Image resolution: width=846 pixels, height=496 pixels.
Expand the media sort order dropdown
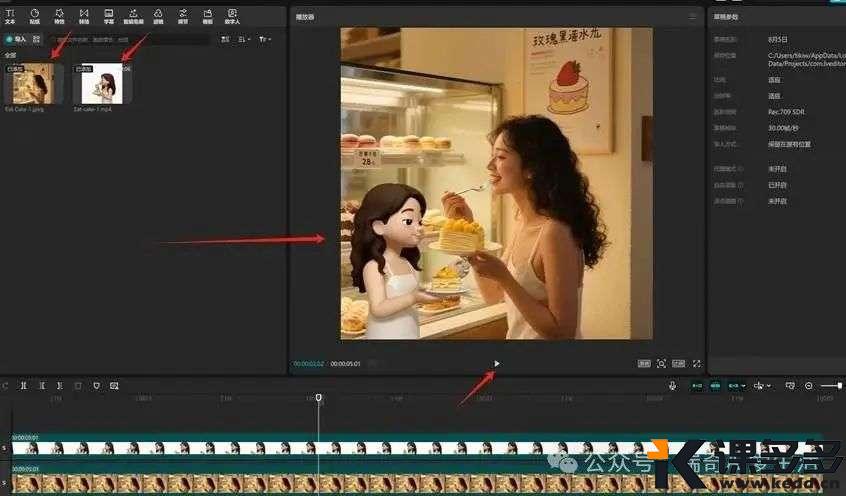point(245,39)
